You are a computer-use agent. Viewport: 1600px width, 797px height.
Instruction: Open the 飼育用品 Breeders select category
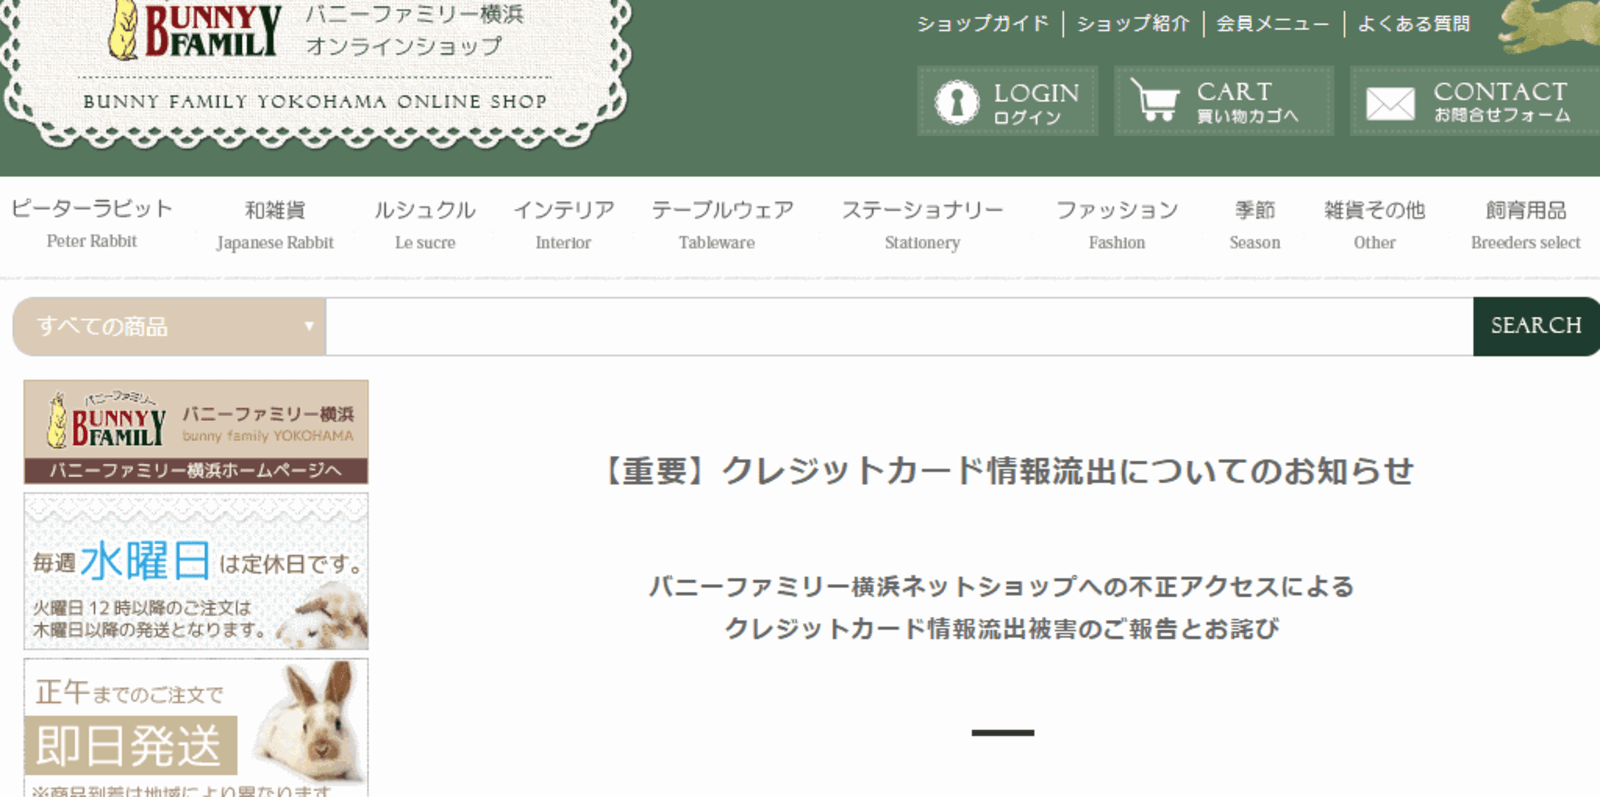click(1526, 225)
